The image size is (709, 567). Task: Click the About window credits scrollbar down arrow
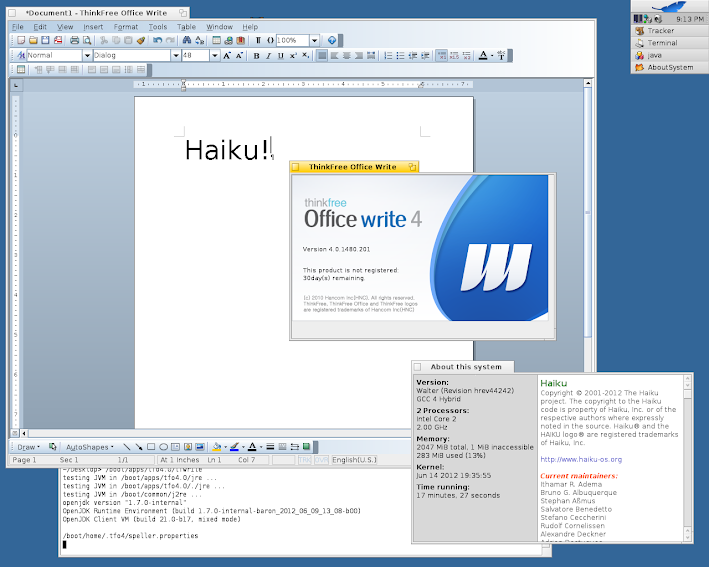688,537
